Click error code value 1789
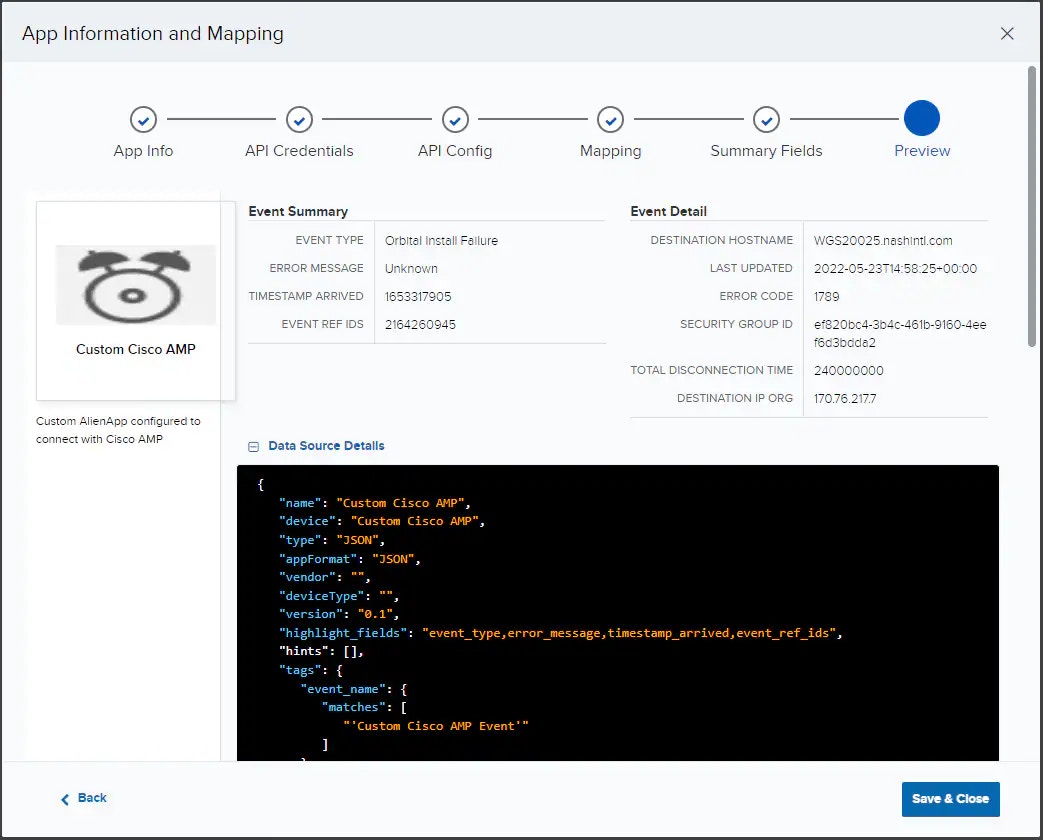Screen dimensions: 1043x840 coord(826,297)
